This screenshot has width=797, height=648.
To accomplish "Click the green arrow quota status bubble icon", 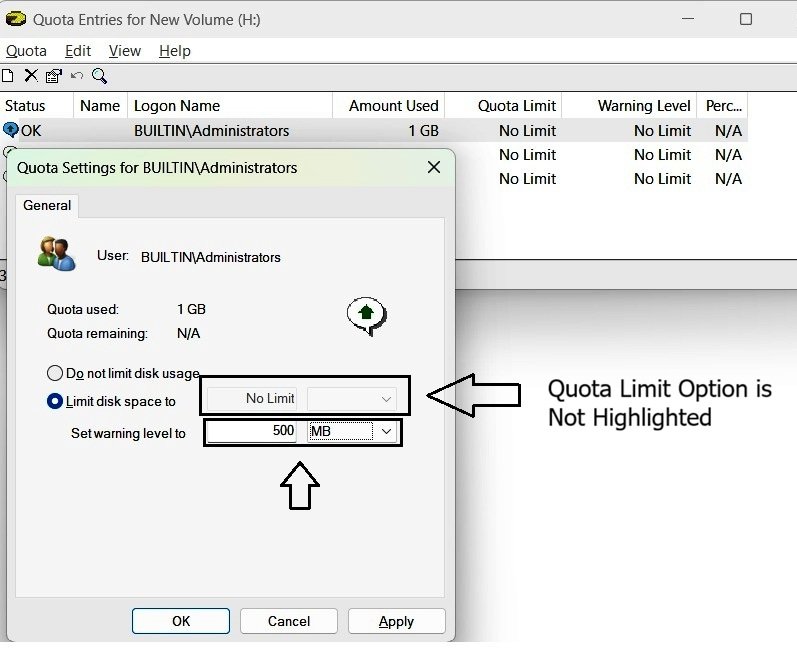I will pyautogui.click(x=366, y=315).
